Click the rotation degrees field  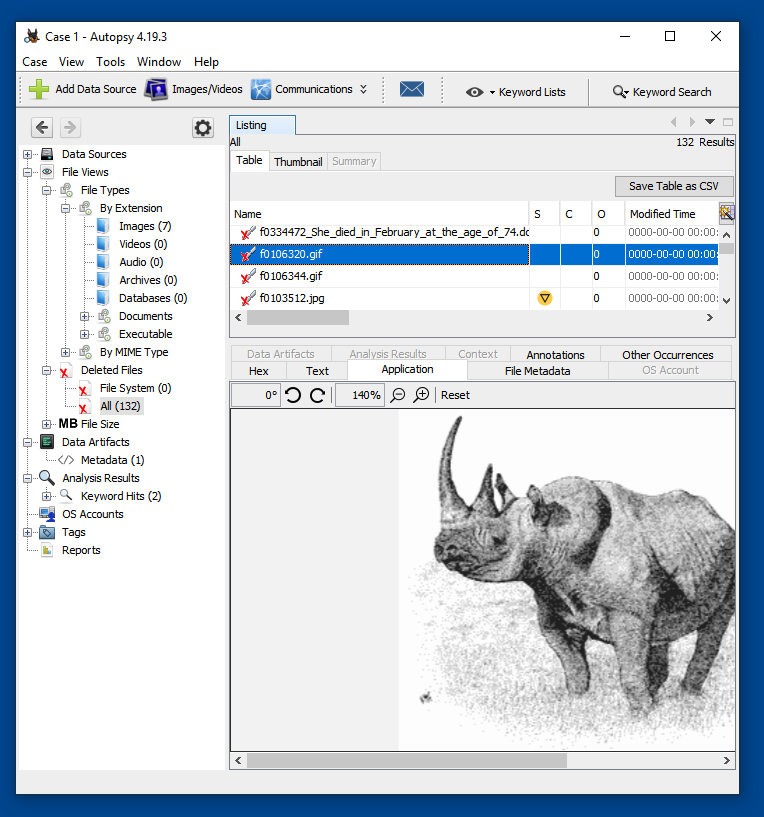[255, 395]
